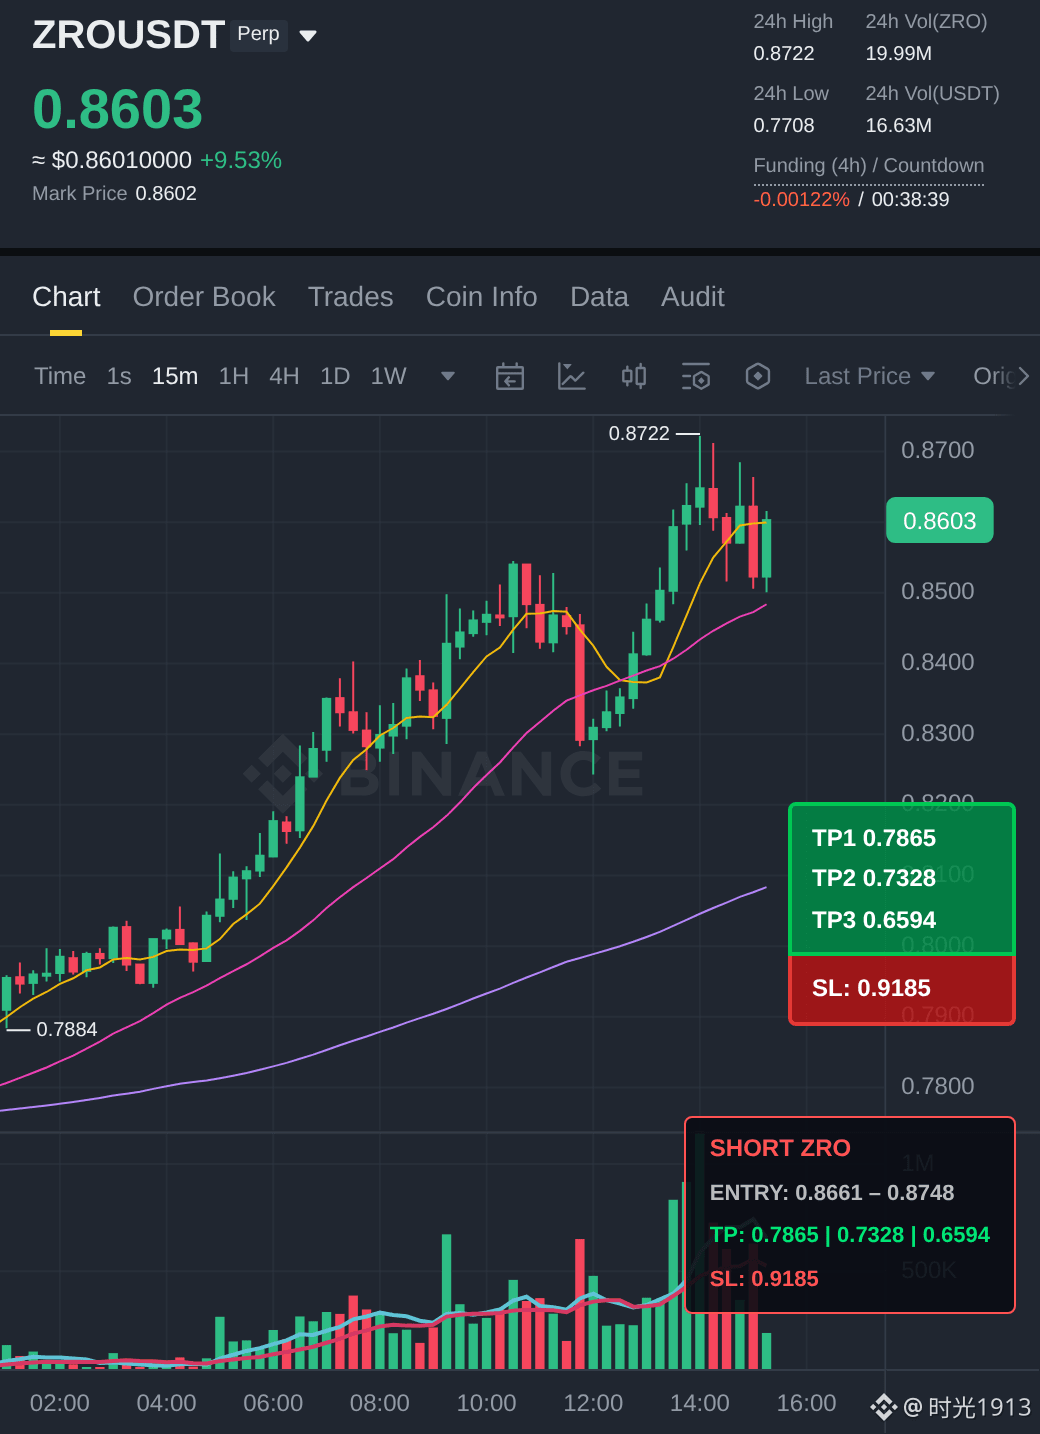This screenshot has height=1434, width=1040.
Task: Select the 4H interval
Action: click(284, 376)
